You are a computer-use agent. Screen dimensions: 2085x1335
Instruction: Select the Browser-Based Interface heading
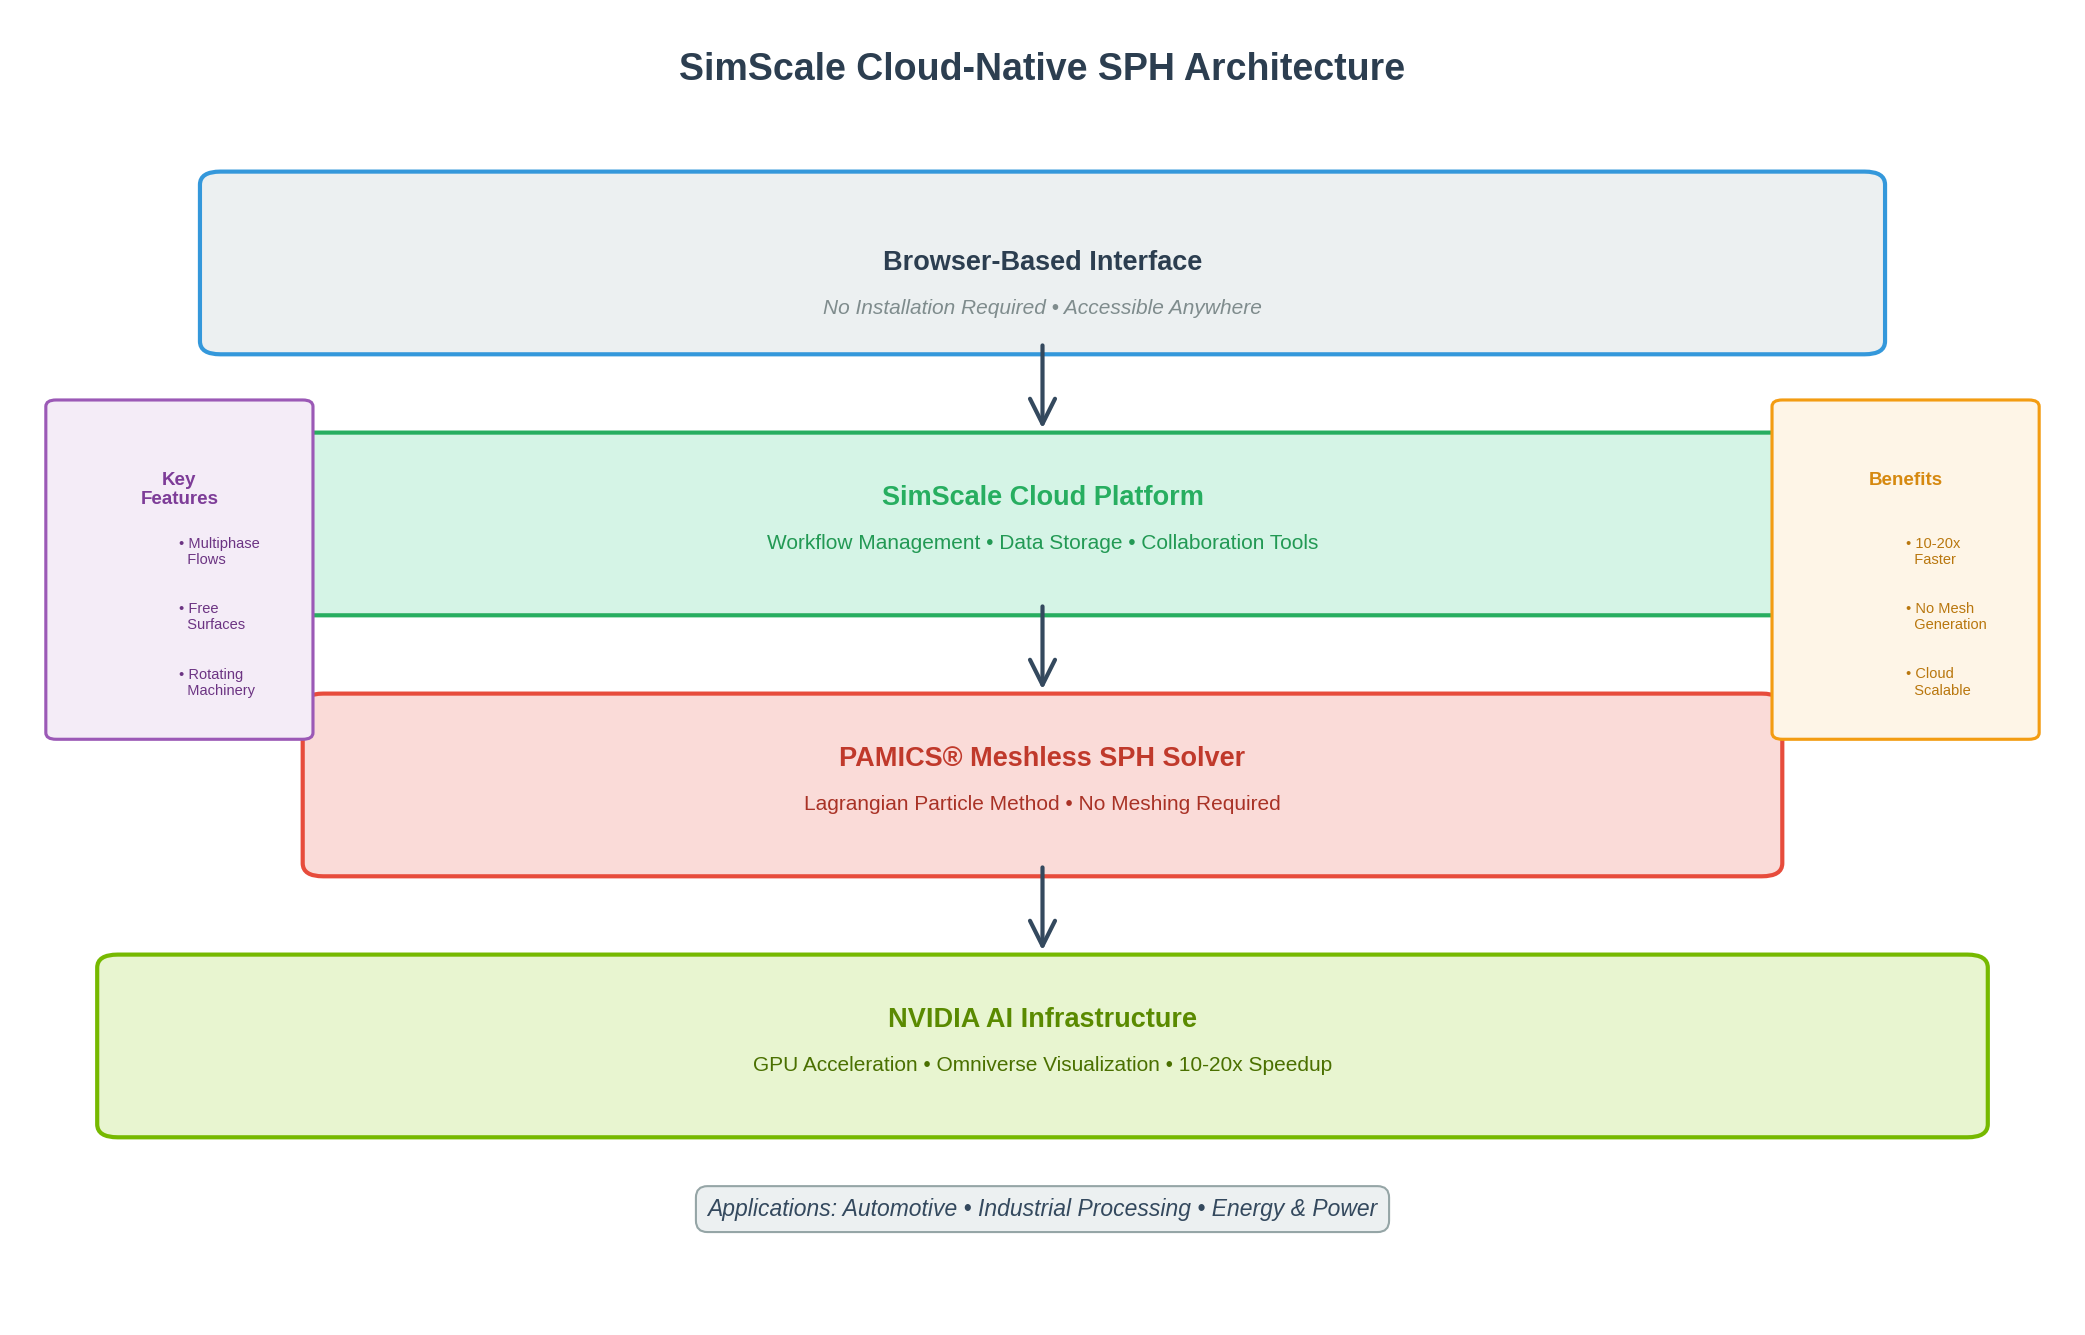coord(1042,261)
